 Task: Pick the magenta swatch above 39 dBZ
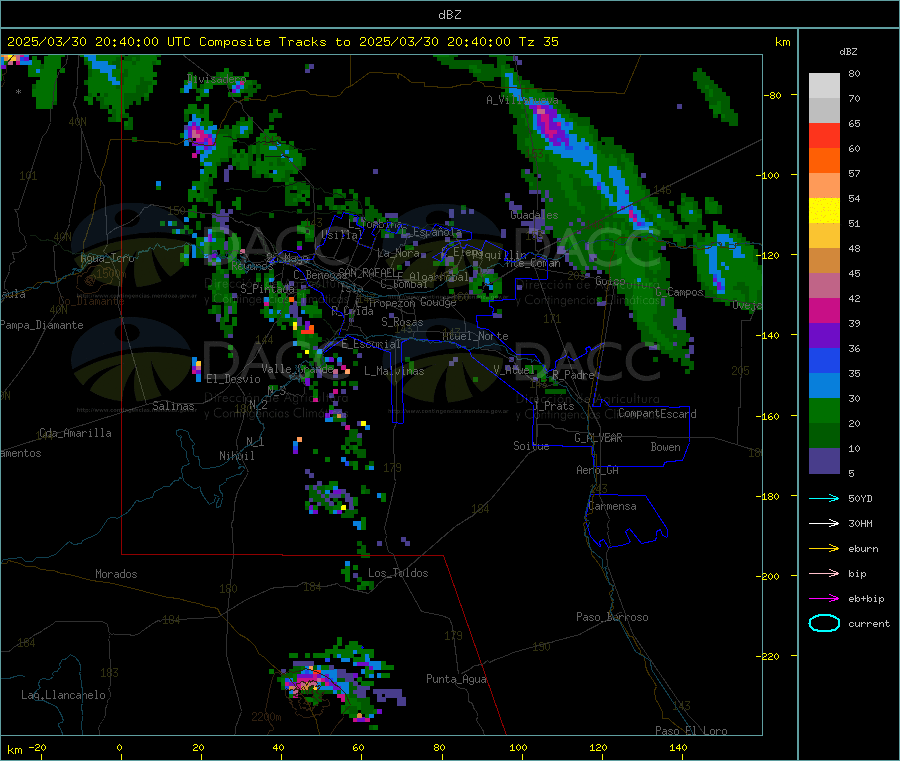tap(824, 310)
